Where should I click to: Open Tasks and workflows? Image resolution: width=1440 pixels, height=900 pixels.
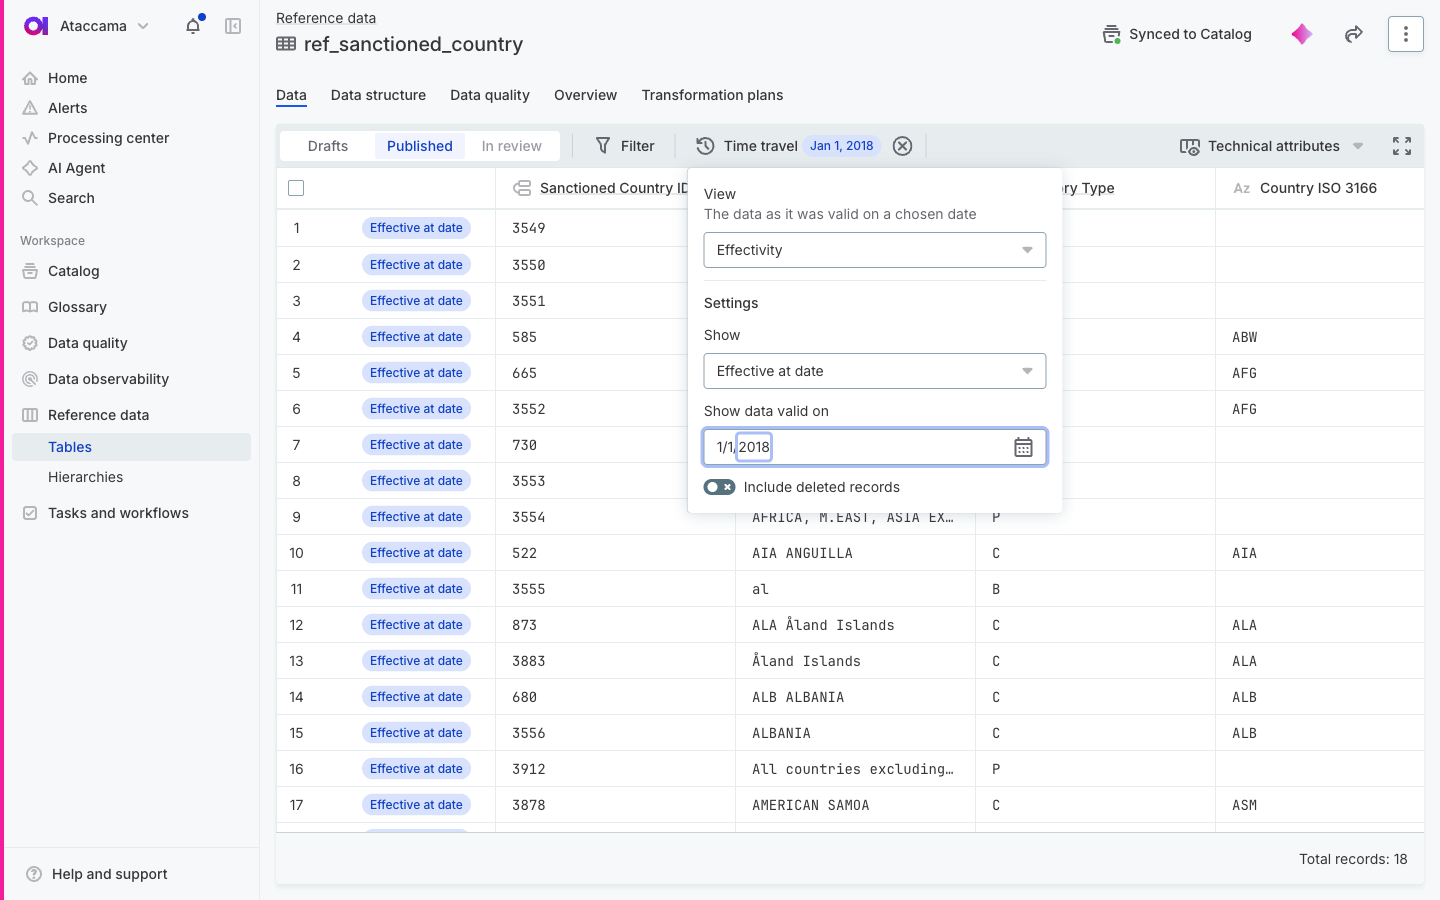118,513
